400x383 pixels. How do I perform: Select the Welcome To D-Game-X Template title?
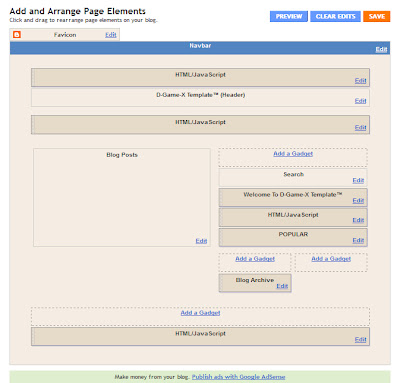point(293,194)
